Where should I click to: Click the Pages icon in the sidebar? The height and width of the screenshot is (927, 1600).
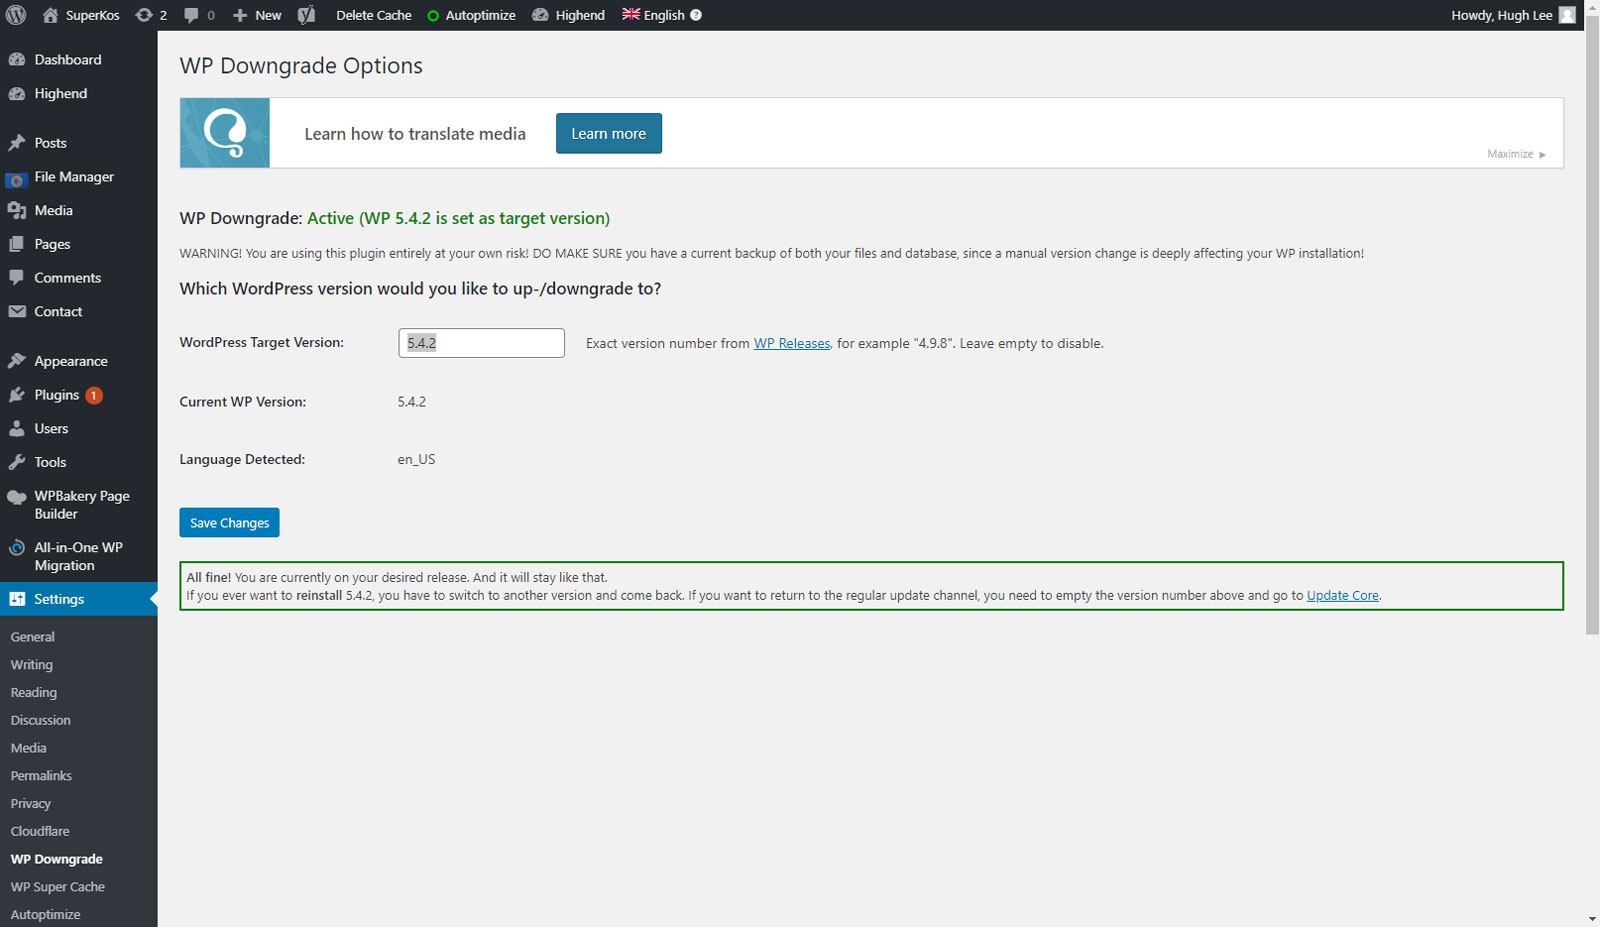17,244
